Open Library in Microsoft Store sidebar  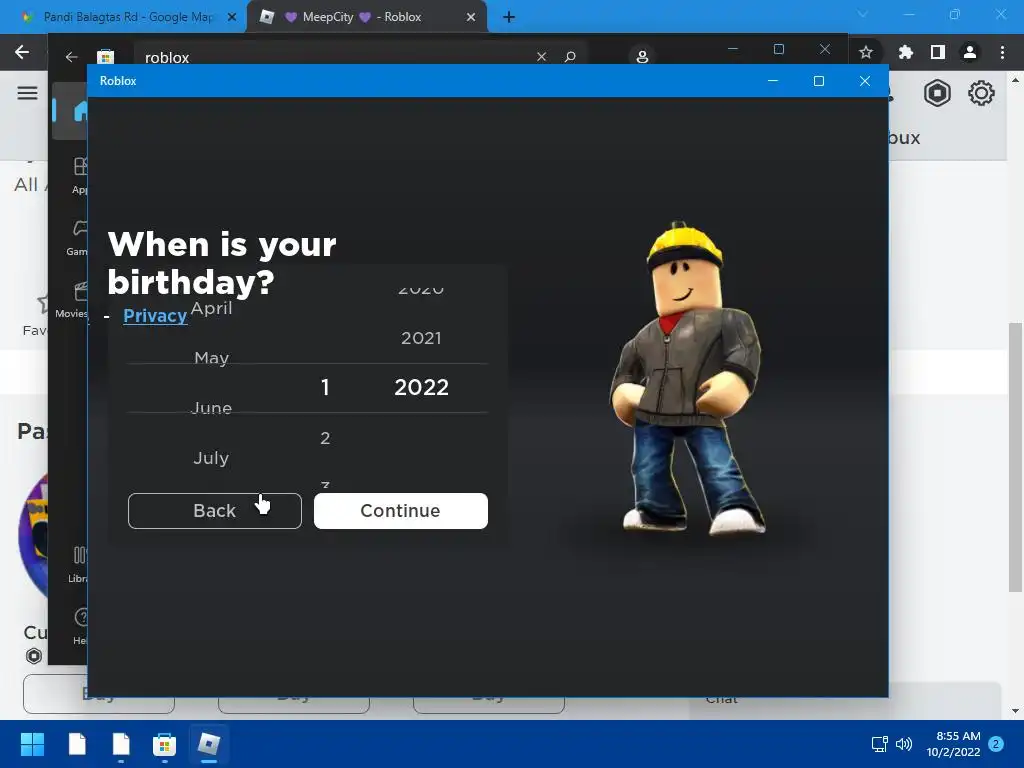click(77, 565)
